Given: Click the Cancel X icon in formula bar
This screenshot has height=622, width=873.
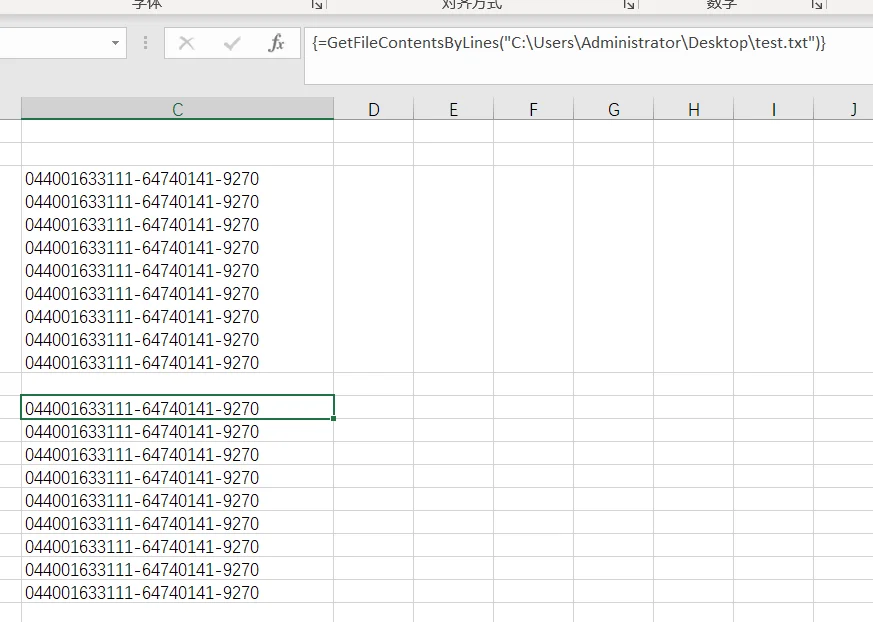Looking at the screenshot, I should tap(187, 43).
